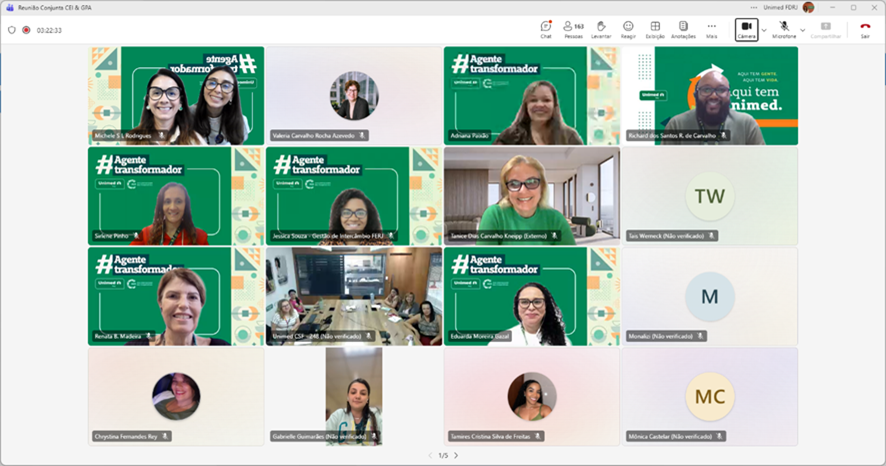Open the Pessoas participants list

point(573,29)
